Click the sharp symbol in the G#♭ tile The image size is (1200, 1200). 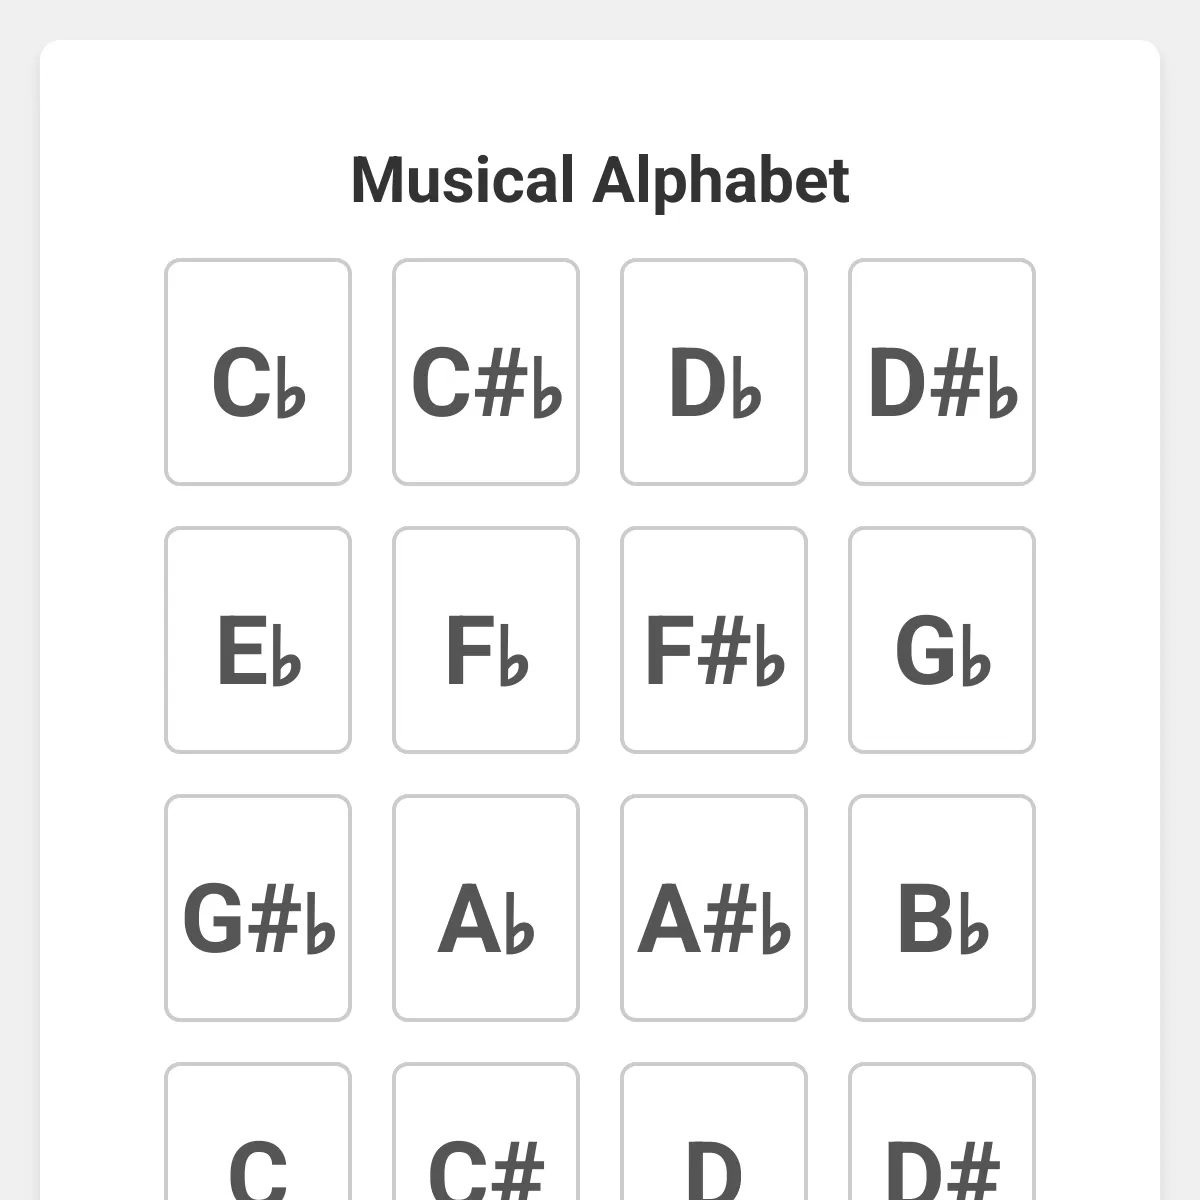coord(274,920)
